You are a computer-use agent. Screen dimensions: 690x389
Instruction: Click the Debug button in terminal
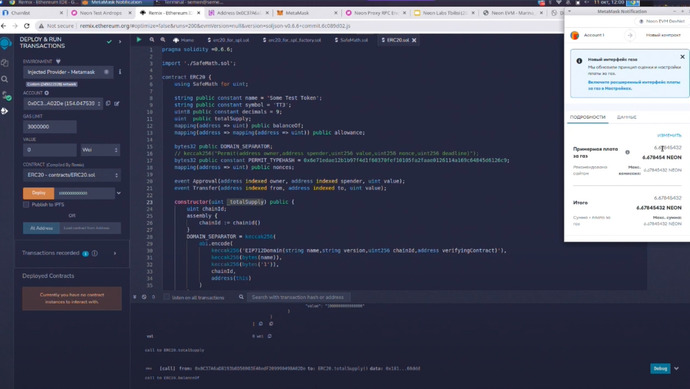pyautogui.click(x=660, y=368)
